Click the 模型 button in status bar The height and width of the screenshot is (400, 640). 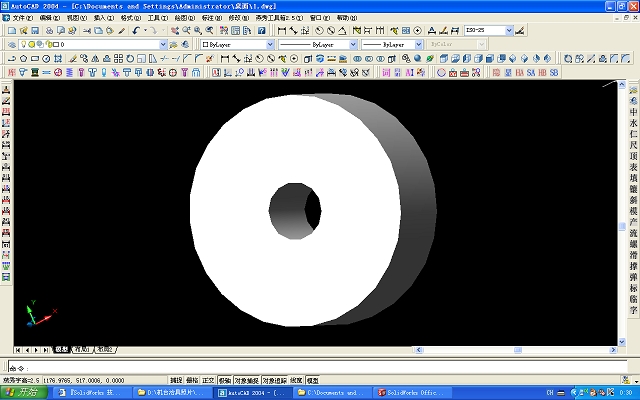312,380
